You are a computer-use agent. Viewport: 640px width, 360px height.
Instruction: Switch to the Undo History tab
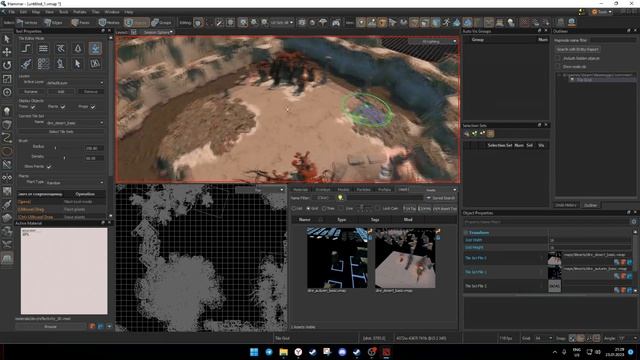[x=565, y=205]
